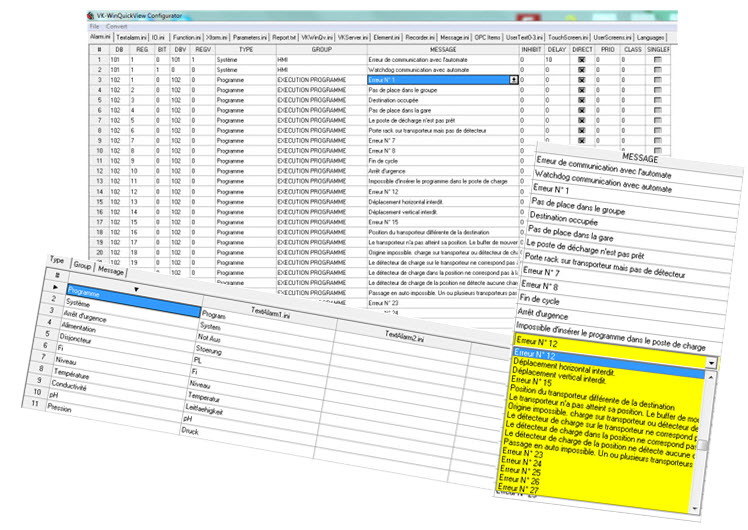The width and height of the screenshot is (748, 530).
Task: Toggle DIRECT checkbox in Pas de place dans le groupe row
Action: click(582, 90)
